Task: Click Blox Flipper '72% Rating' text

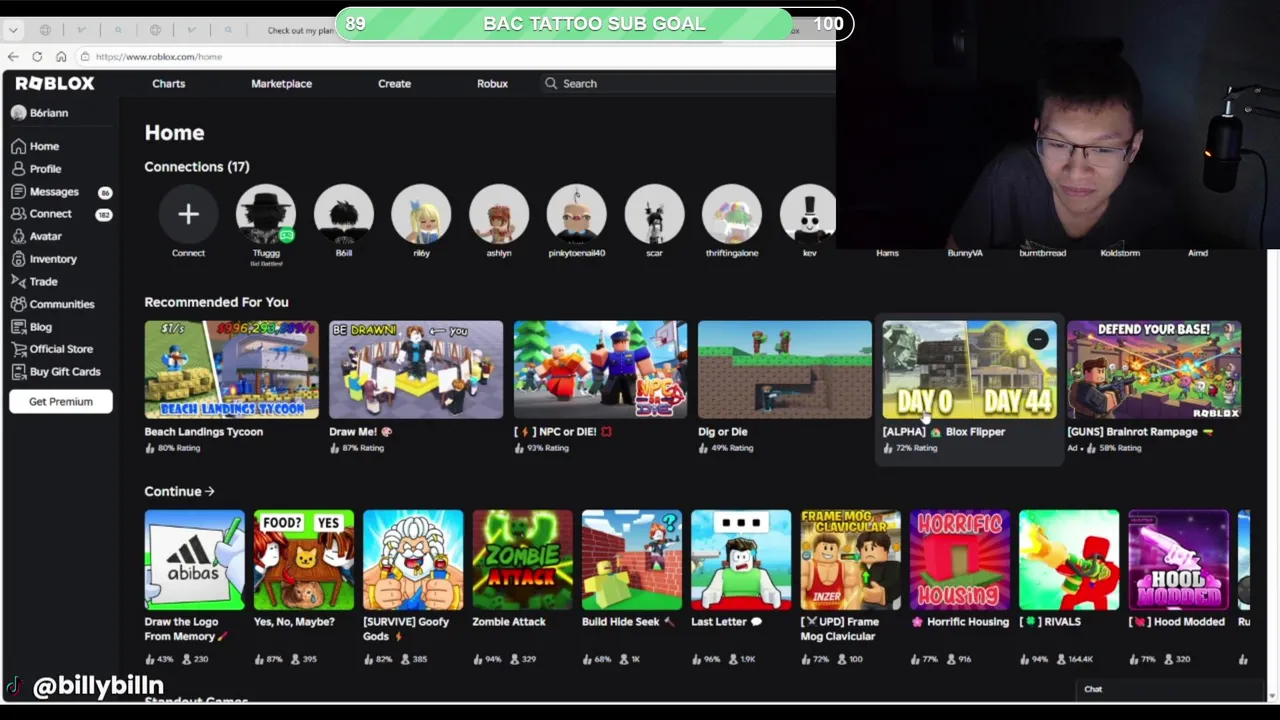Action: (x=917, y=448)
